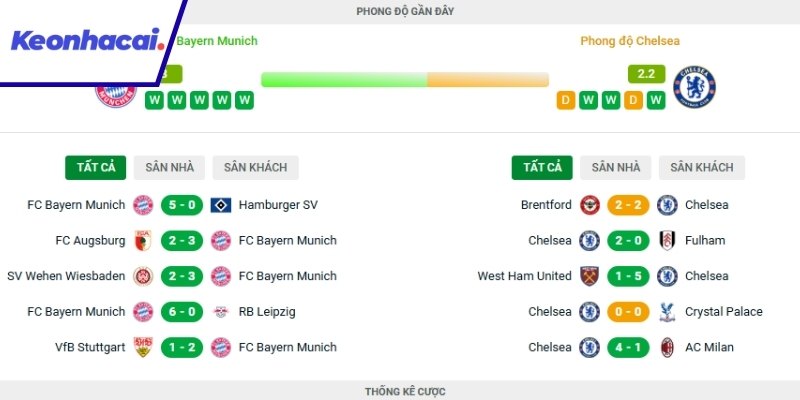
Task: Click the Crystal Palace club logo
Action: click(x=667, y=312)
